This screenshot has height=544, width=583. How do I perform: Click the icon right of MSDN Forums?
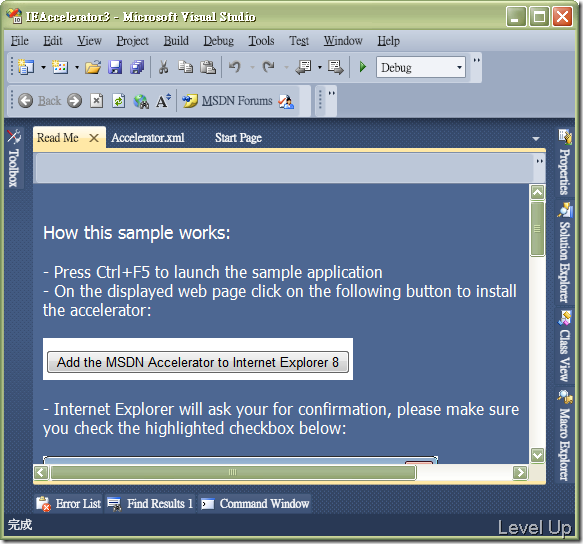click(286, 101)
